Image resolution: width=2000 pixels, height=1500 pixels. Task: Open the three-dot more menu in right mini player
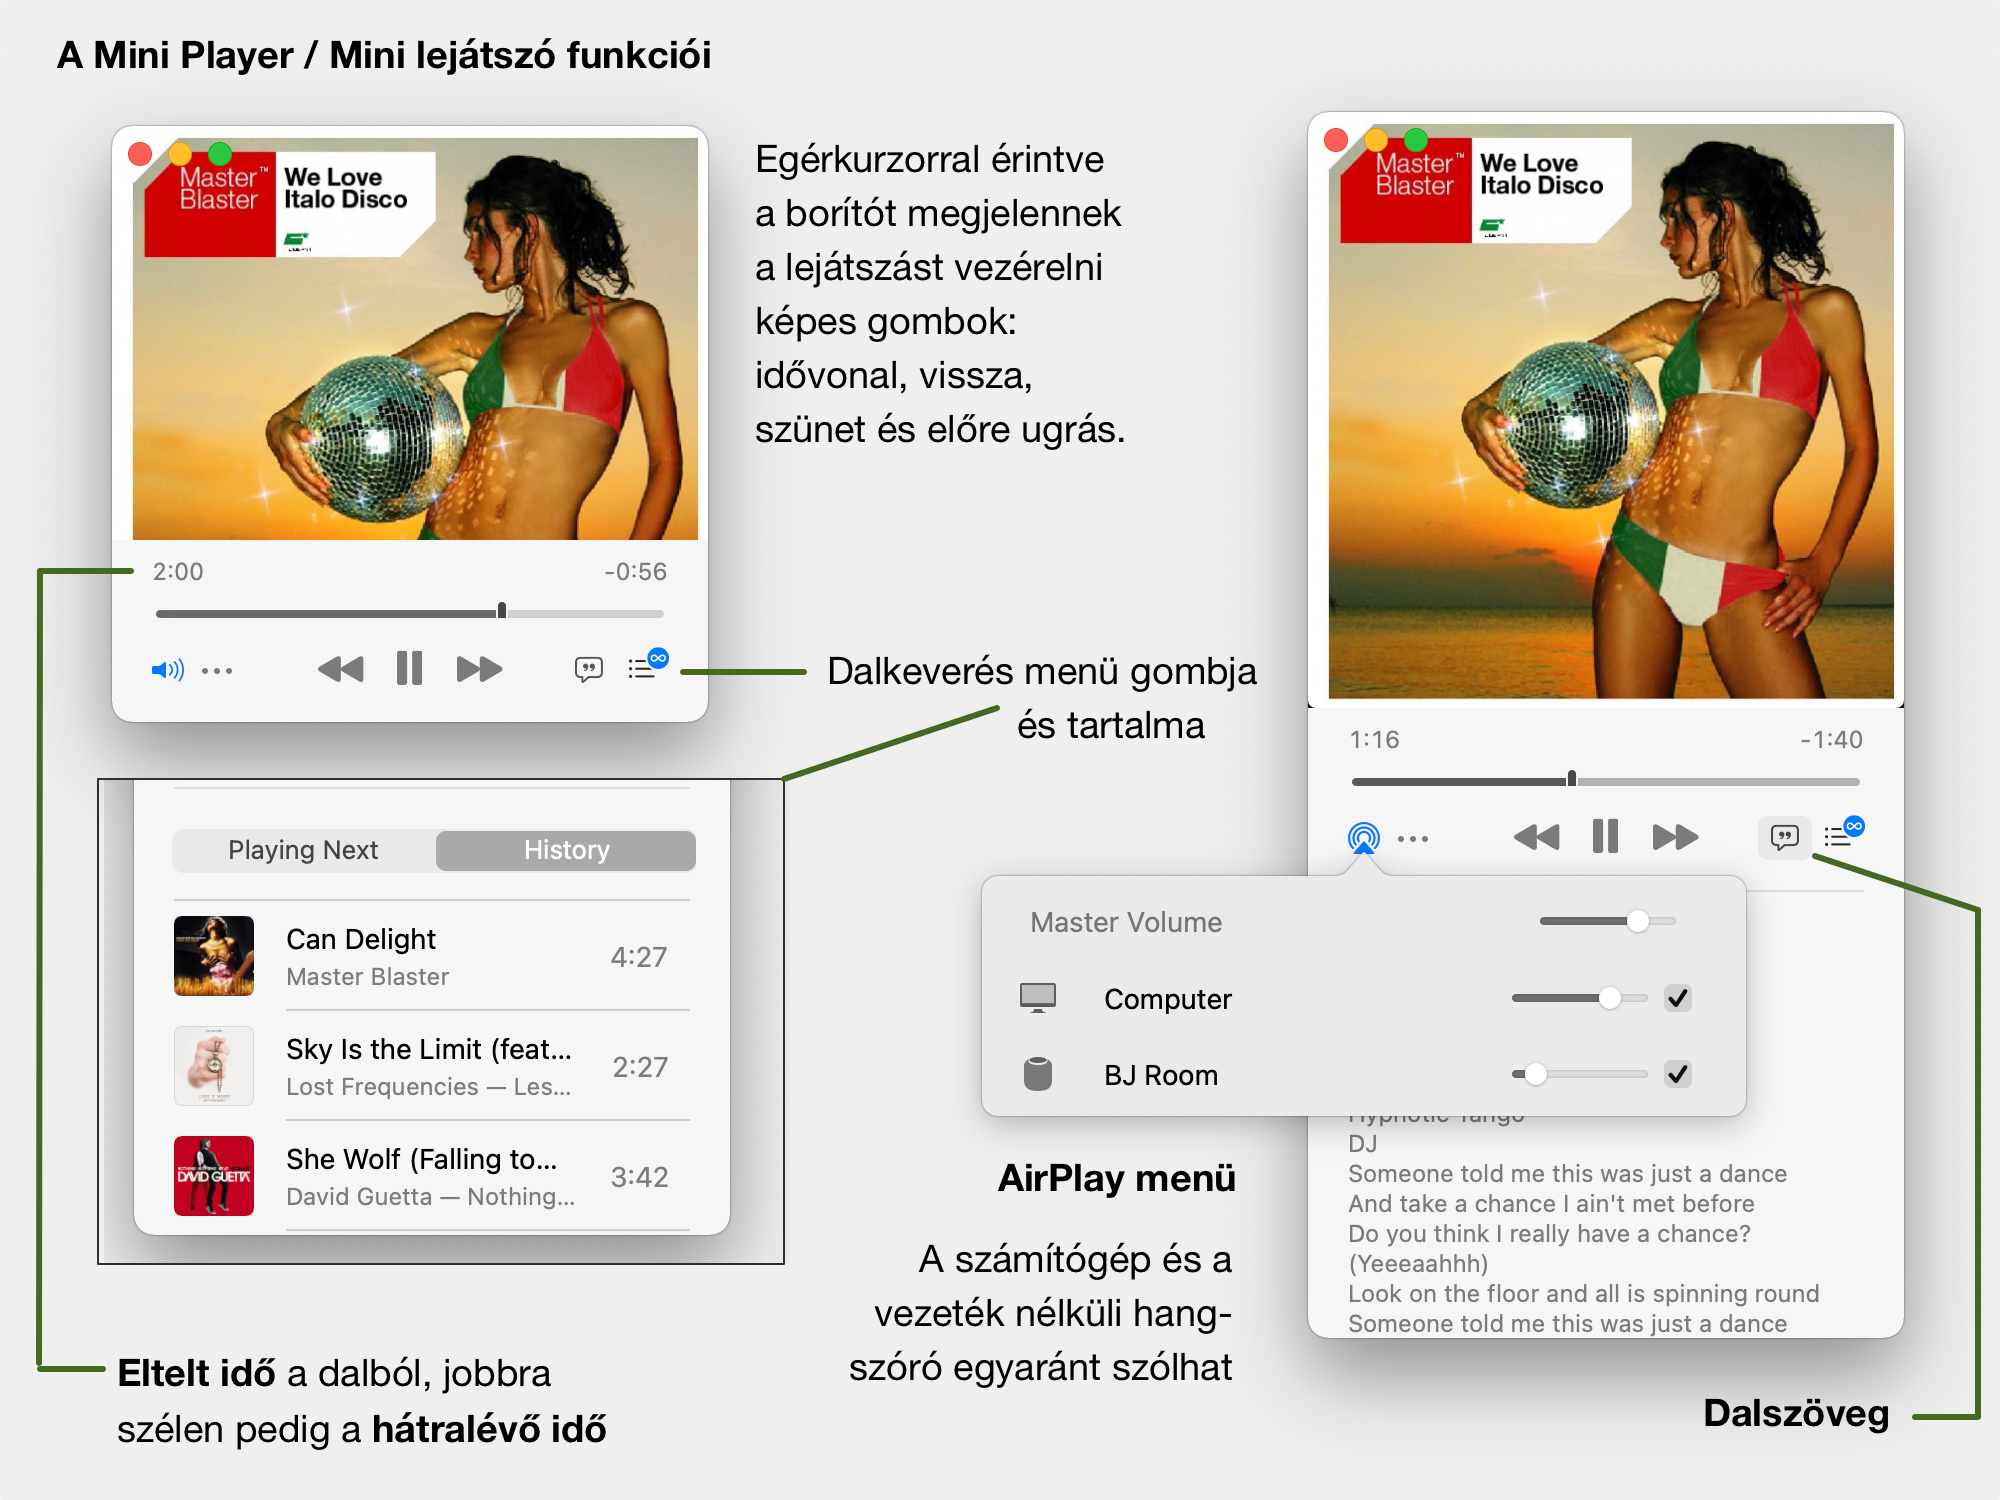(1413, 839)
